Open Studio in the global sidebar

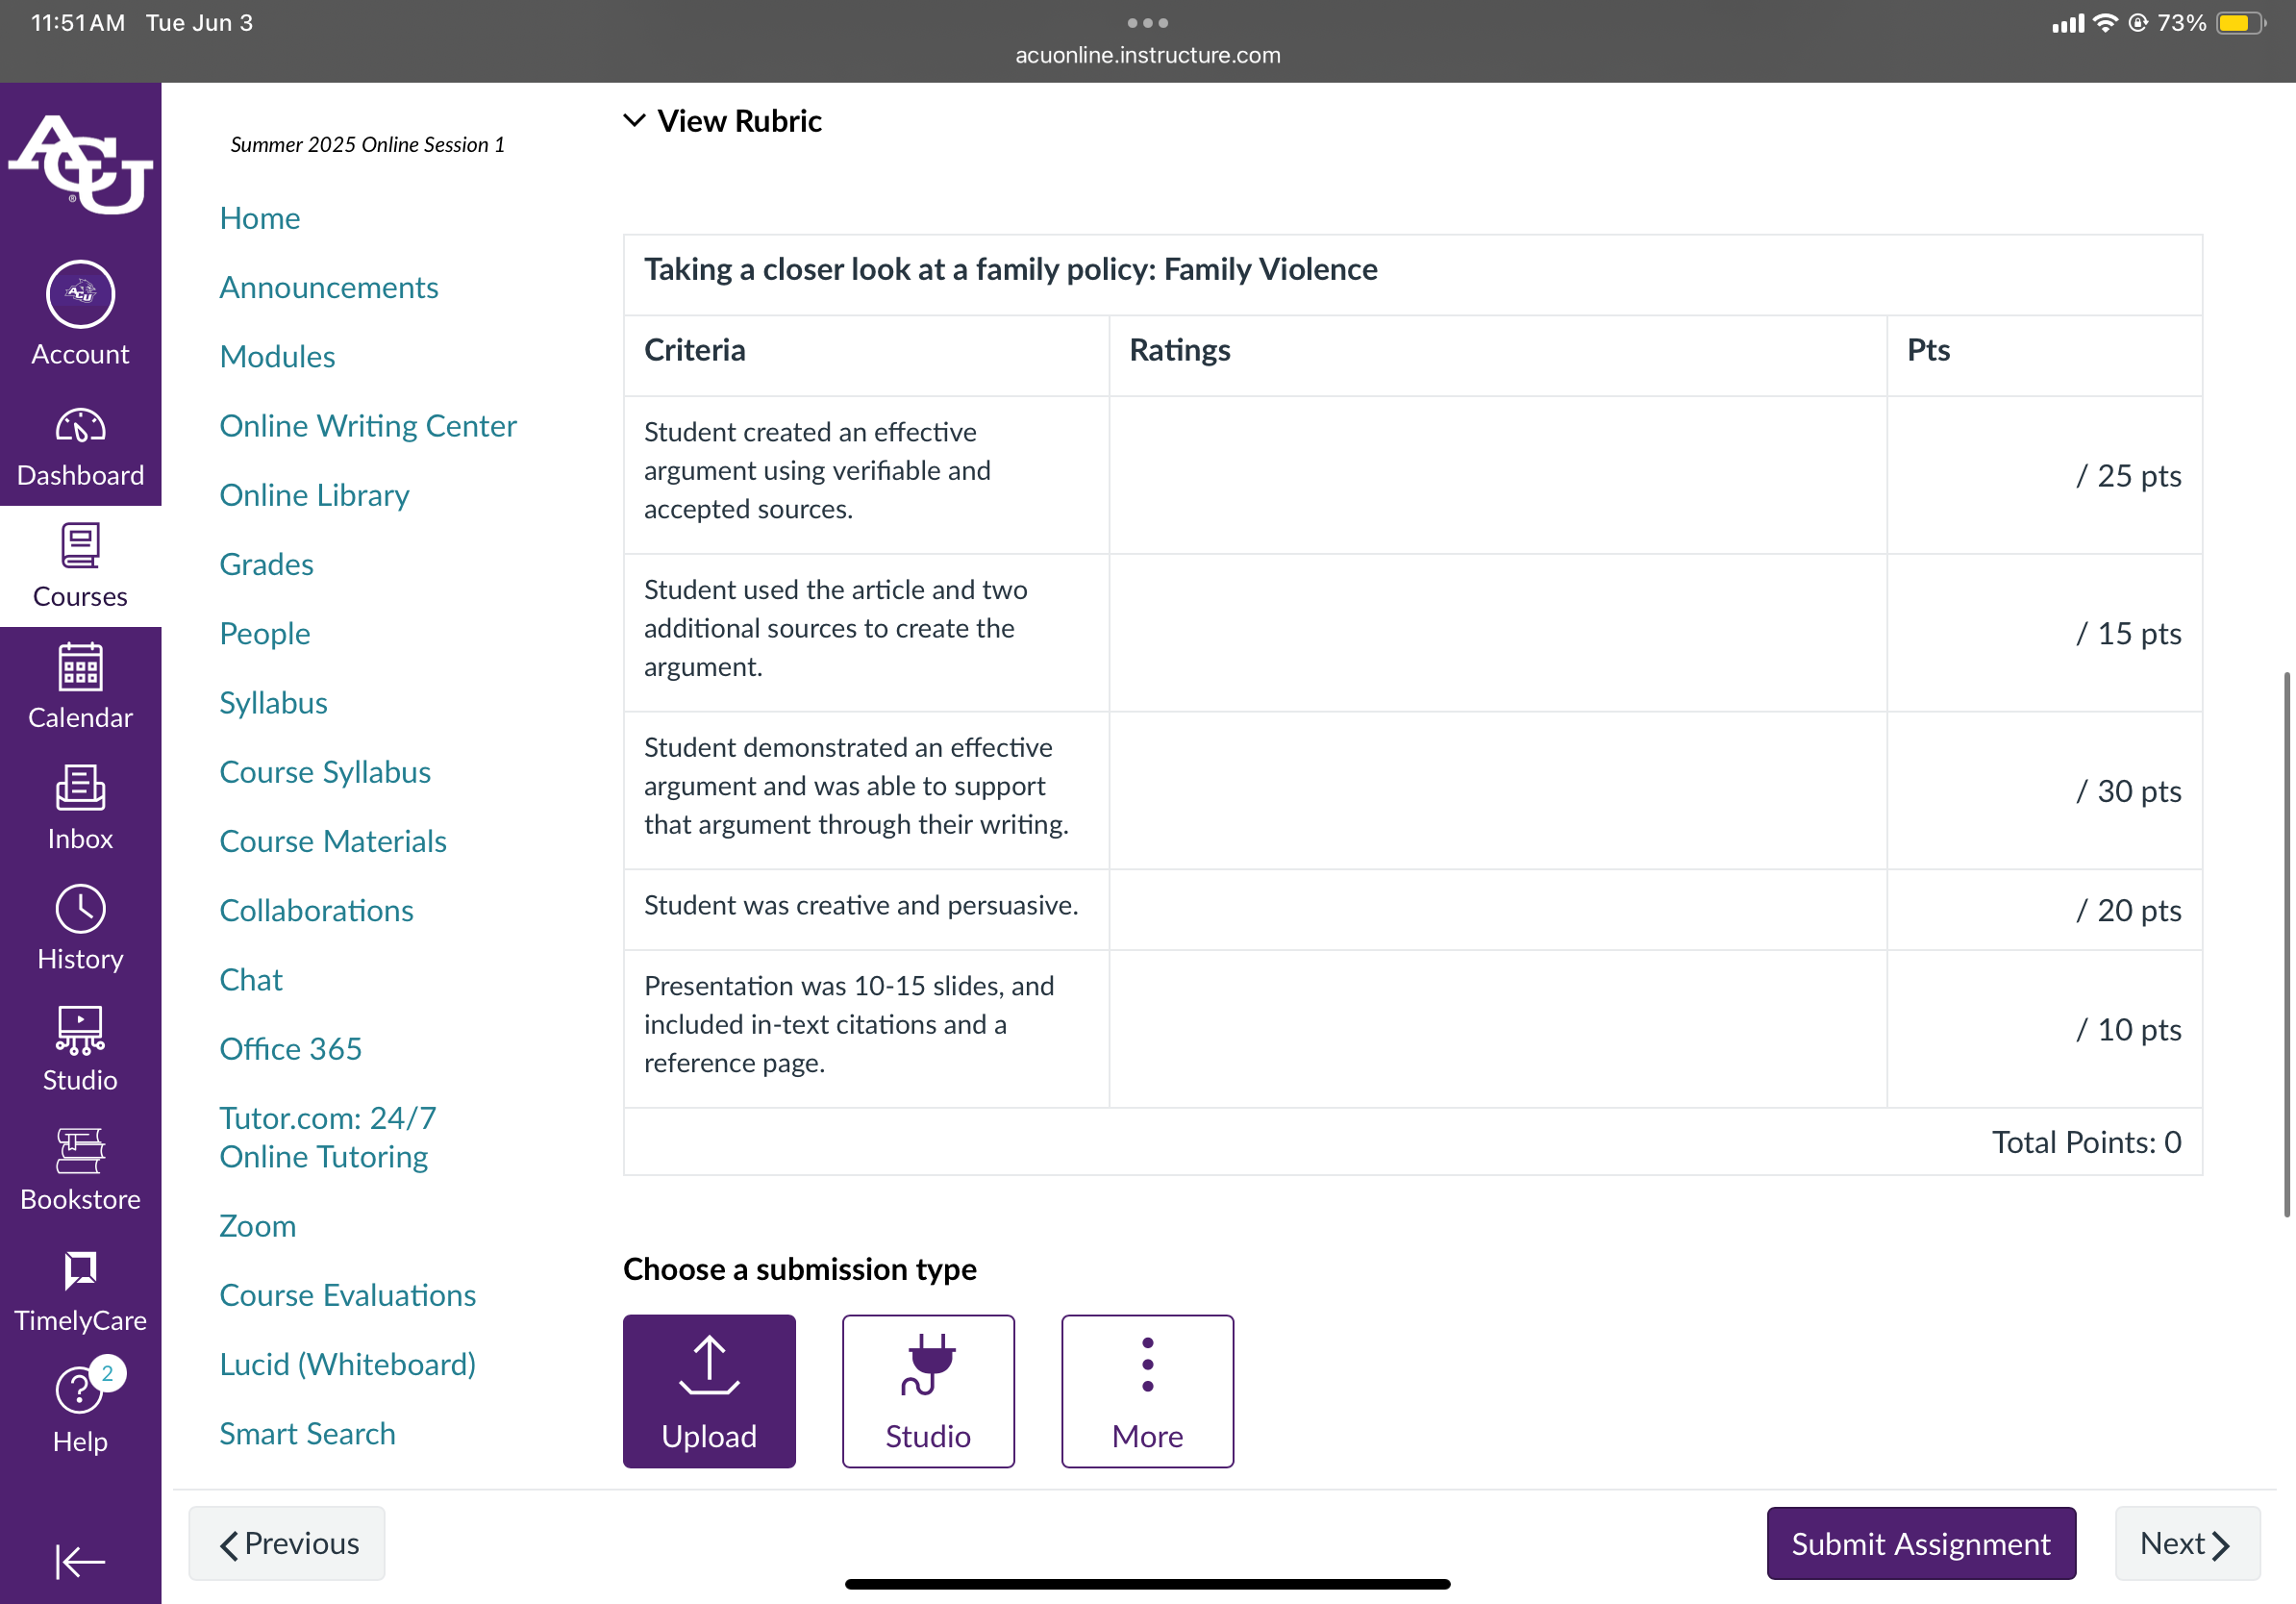click(x=80, y=1048)
